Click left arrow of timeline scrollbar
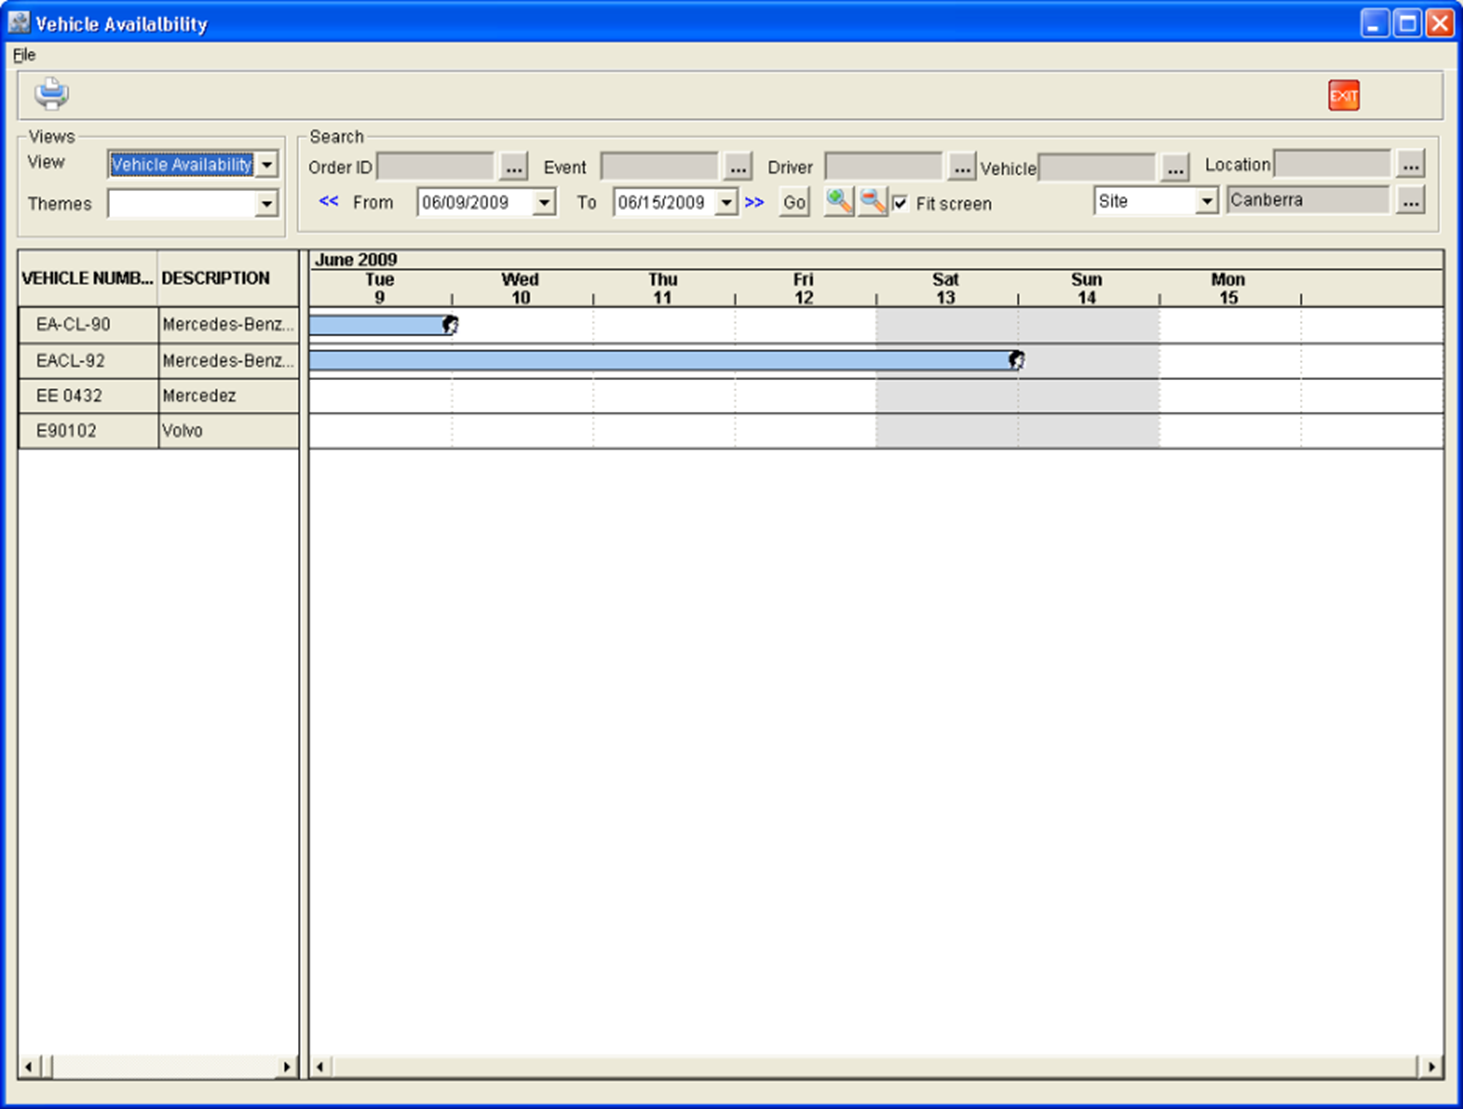Image resolution: width=1463 pixels, height=1109 pixels. (x=320, y=1067)
